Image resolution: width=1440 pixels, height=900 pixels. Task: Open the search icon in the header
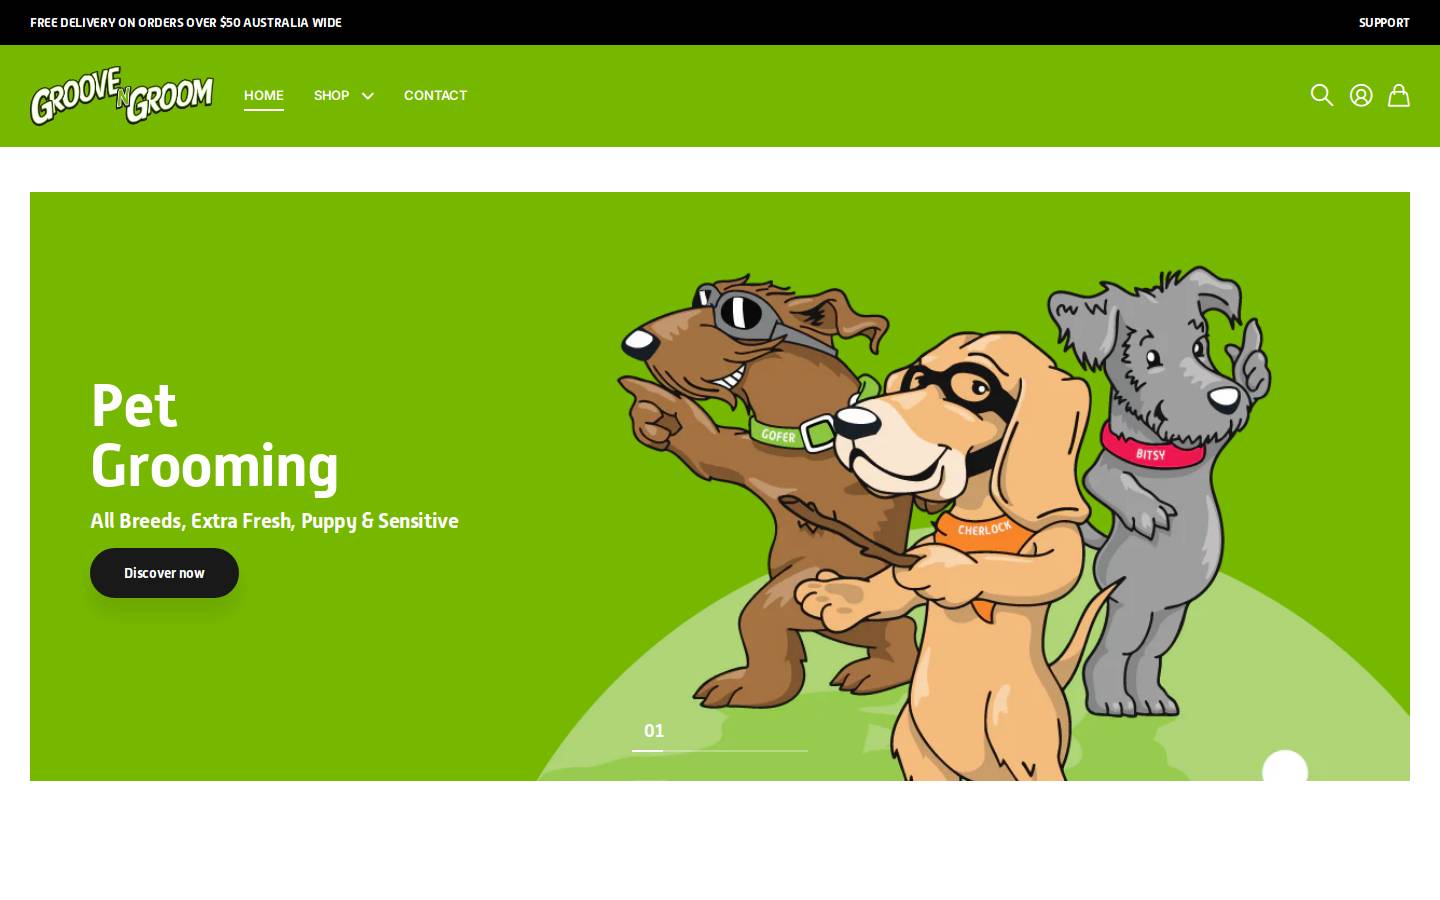coord(1322,95)
